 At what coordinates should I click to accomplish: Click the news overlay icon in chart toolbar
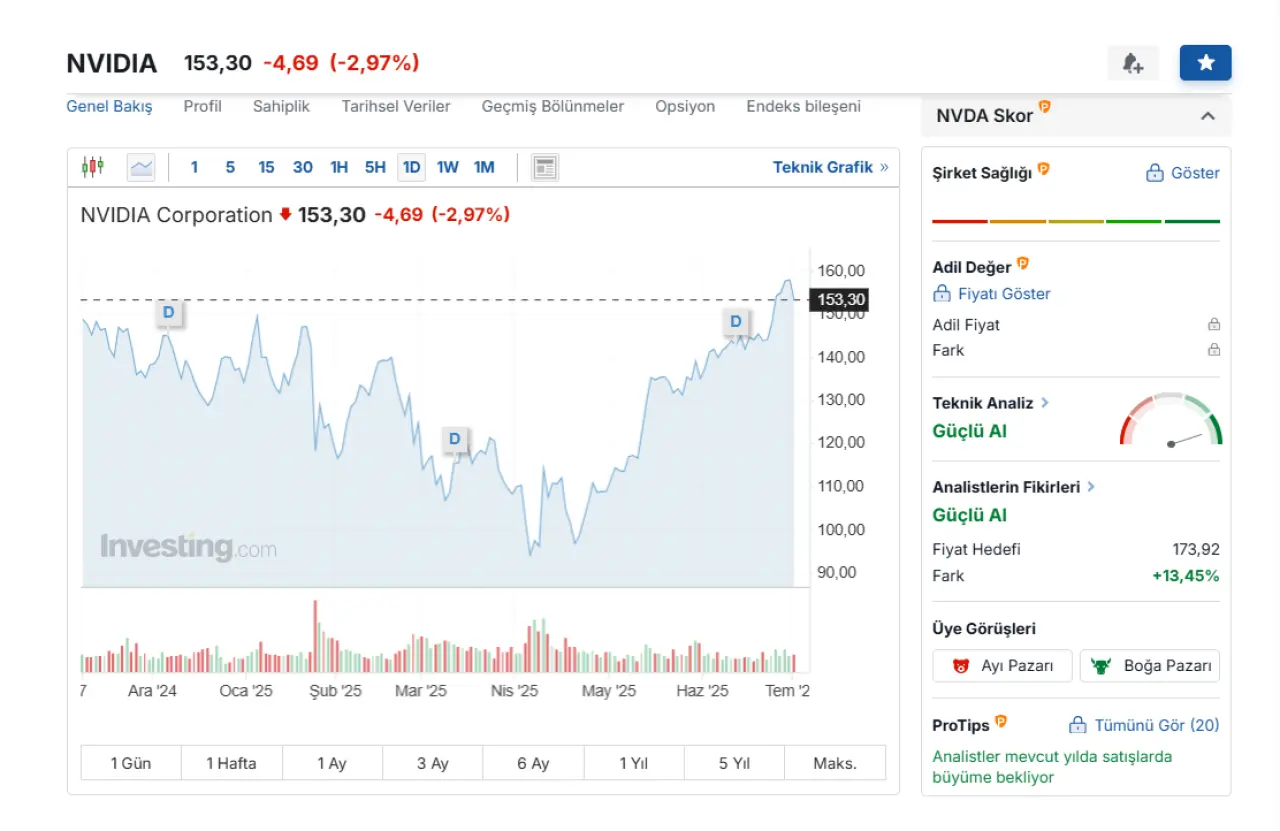(x=544, y=167)
